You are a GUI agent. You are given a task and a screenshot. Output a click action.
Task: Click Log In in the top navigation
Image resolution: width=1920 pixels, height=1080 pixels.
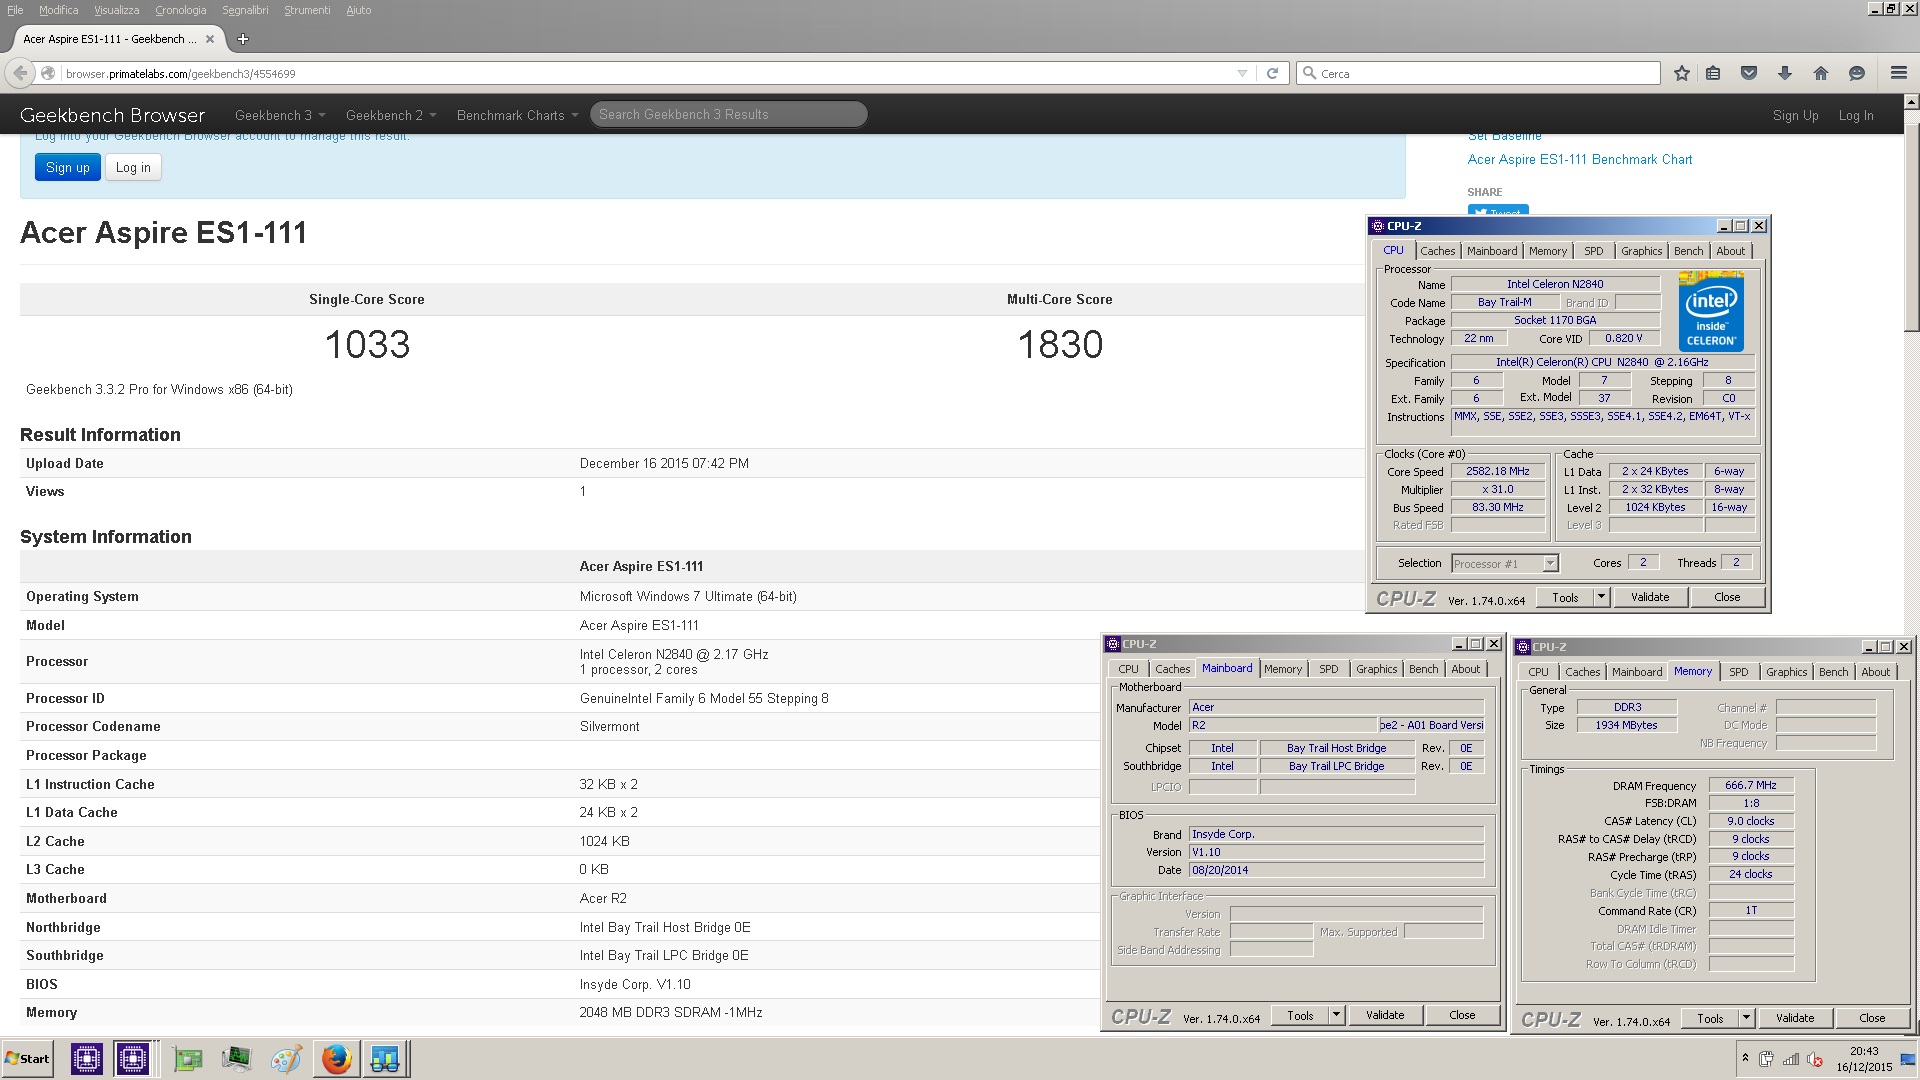click(x=1856, y=115)
